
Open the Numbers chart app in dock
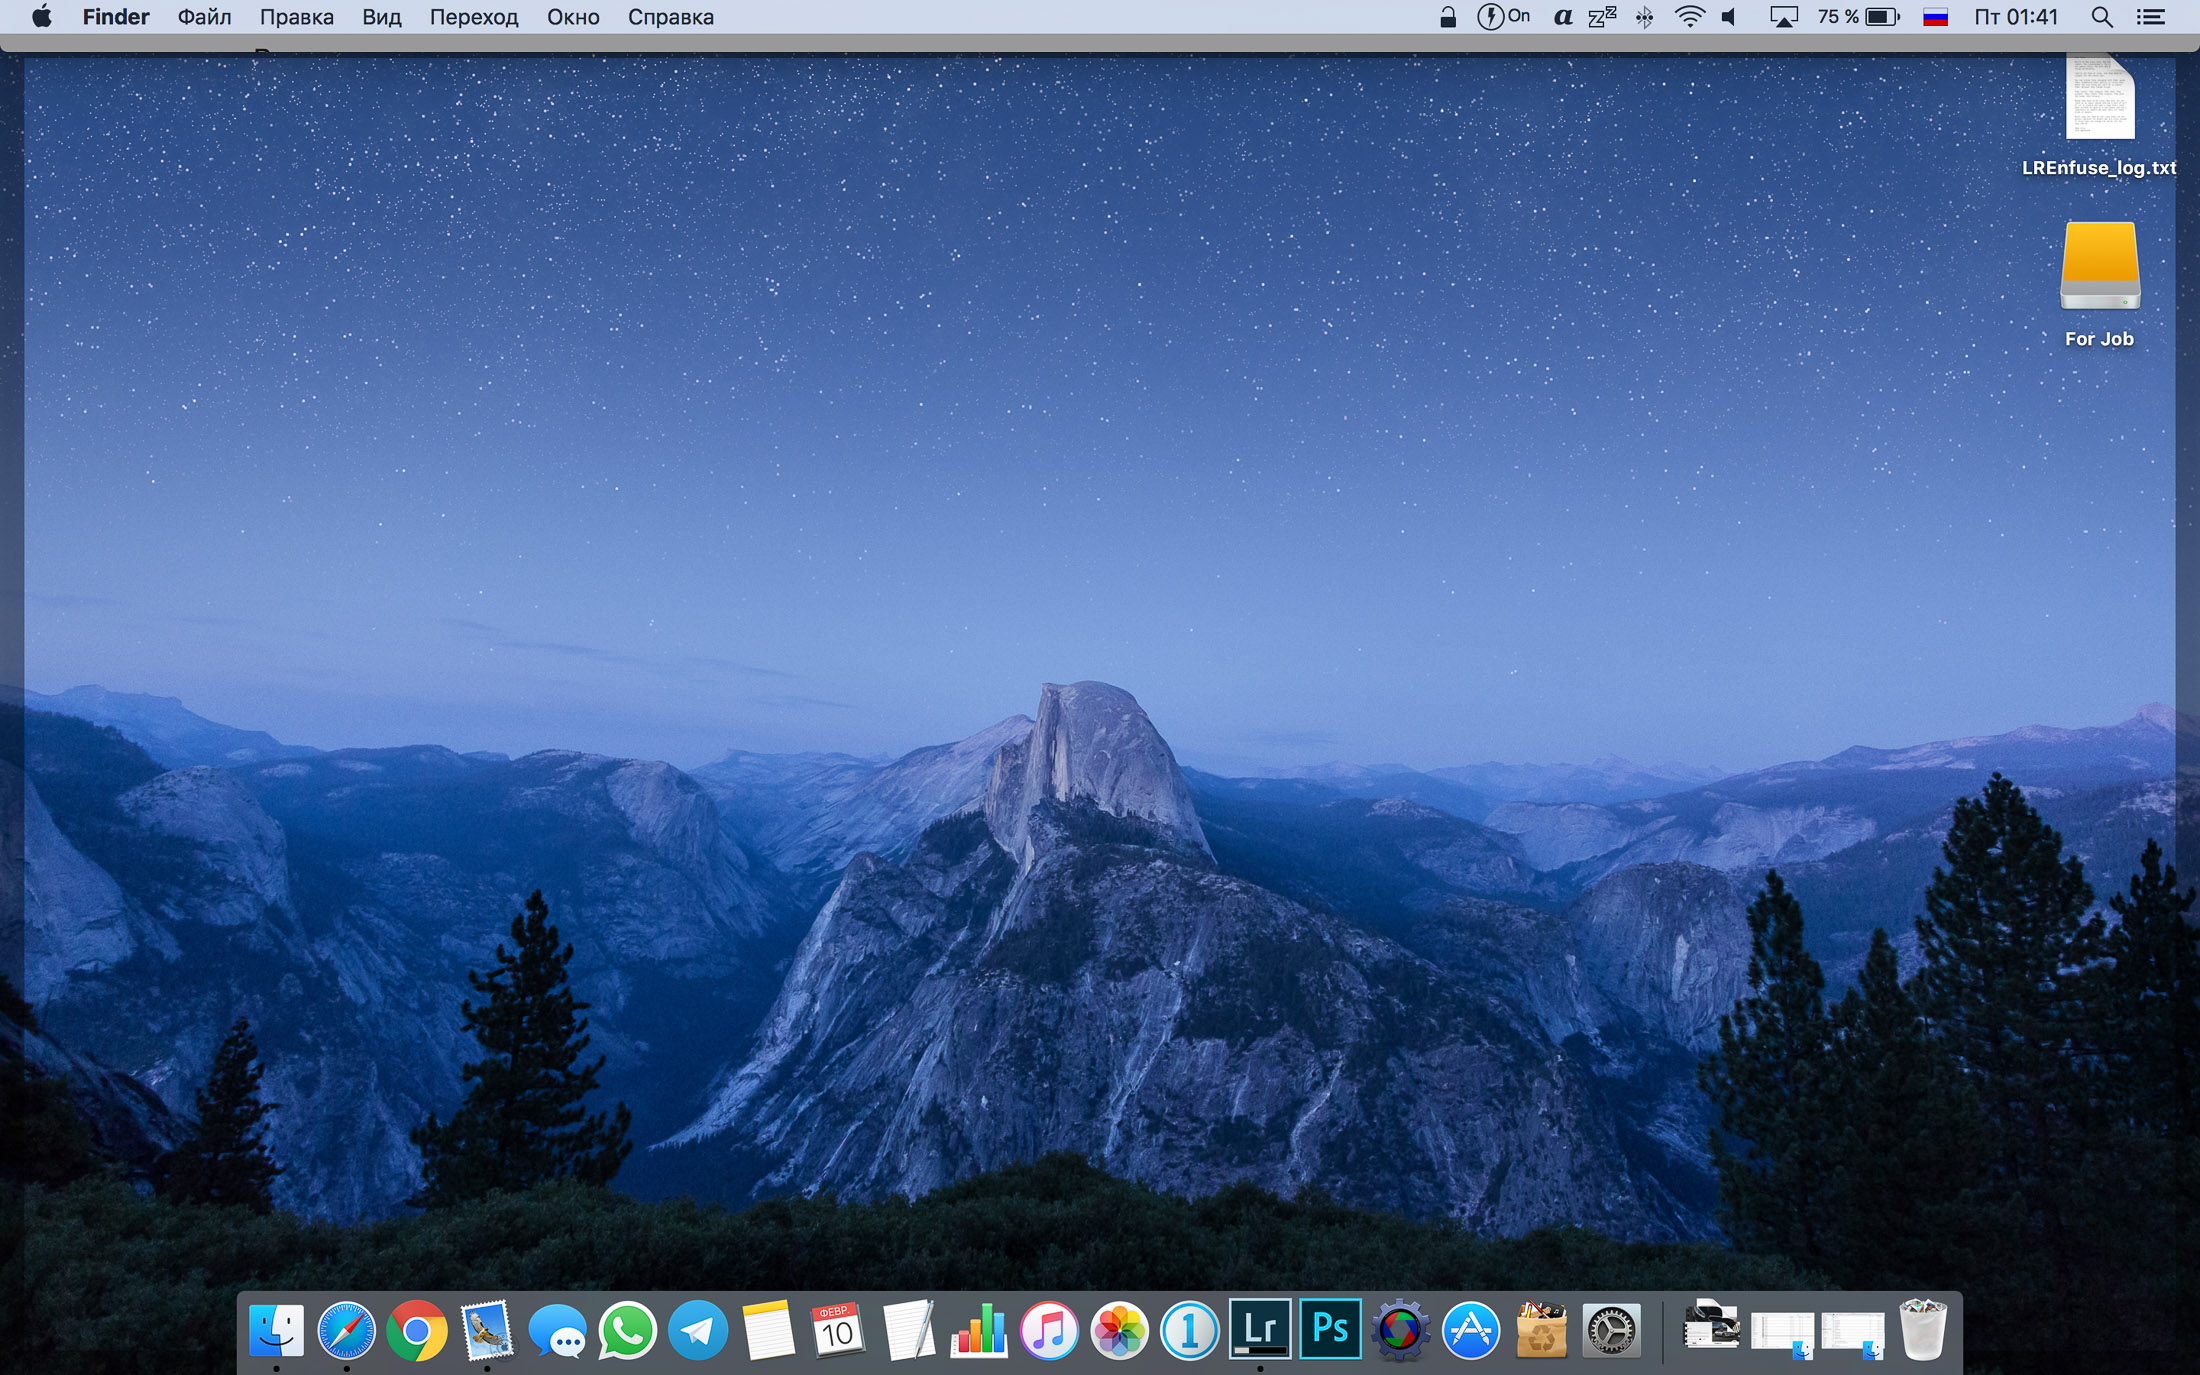(979, 1331)
